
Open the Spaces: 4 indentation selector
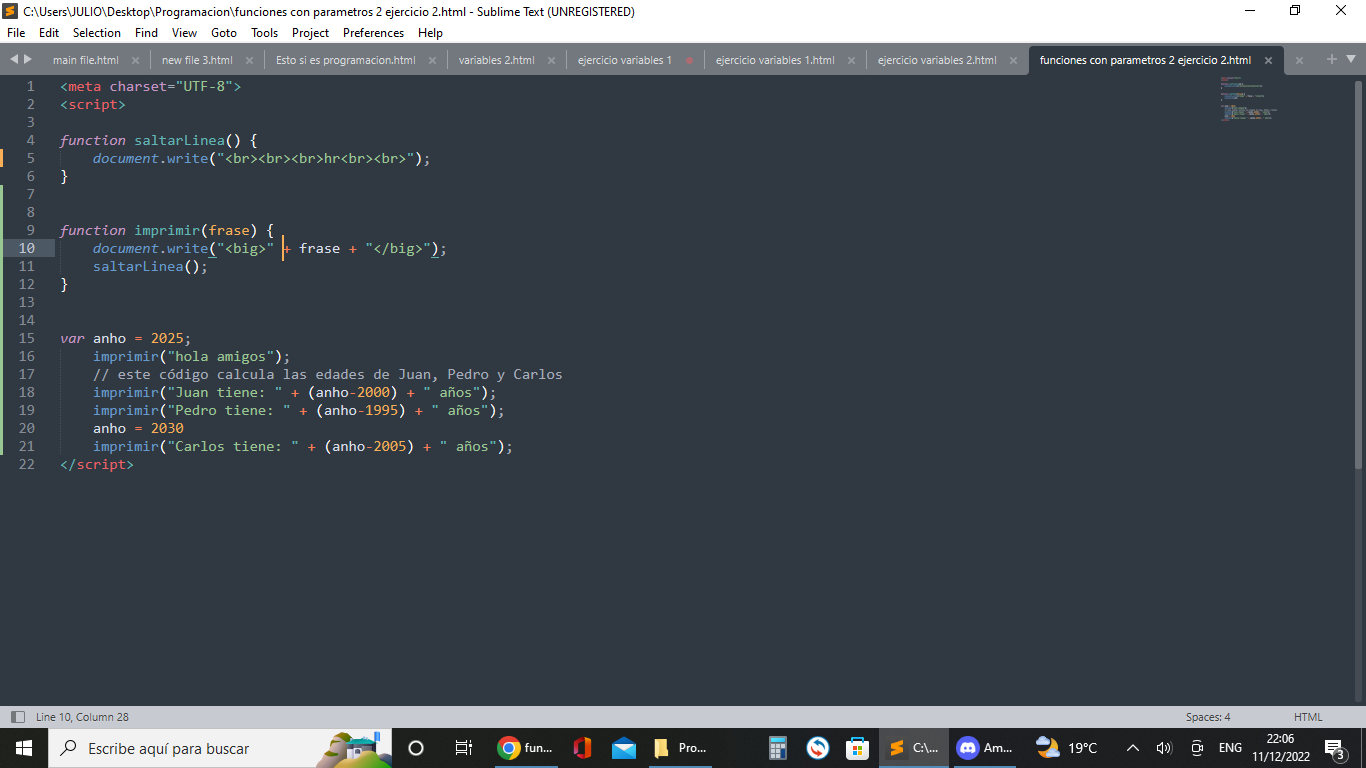click(x=1208, y=717)
